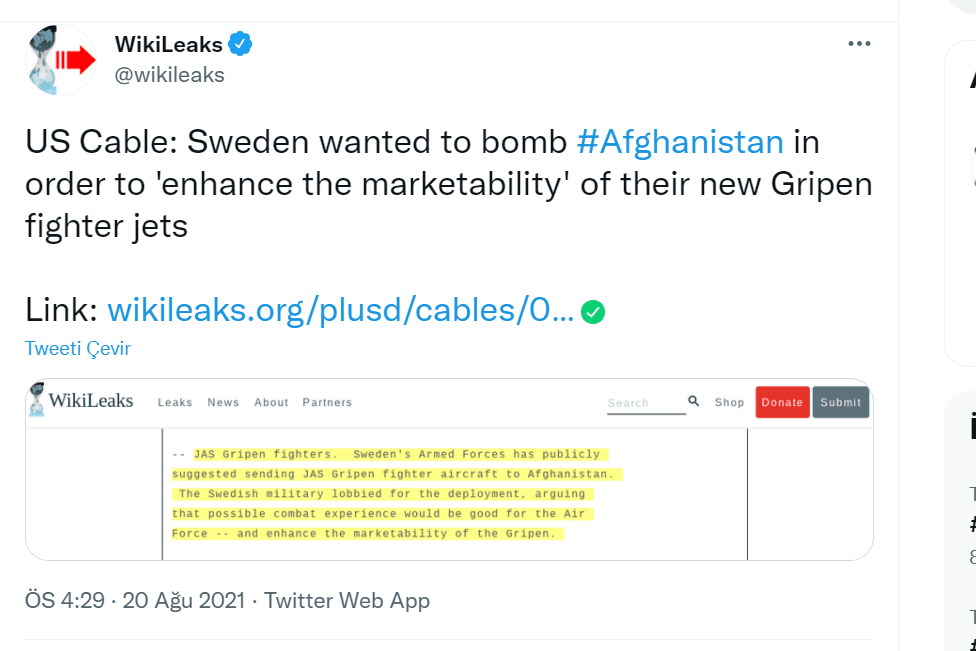Click the magnifier search icon in the embedded image

[x=694, y=401]
